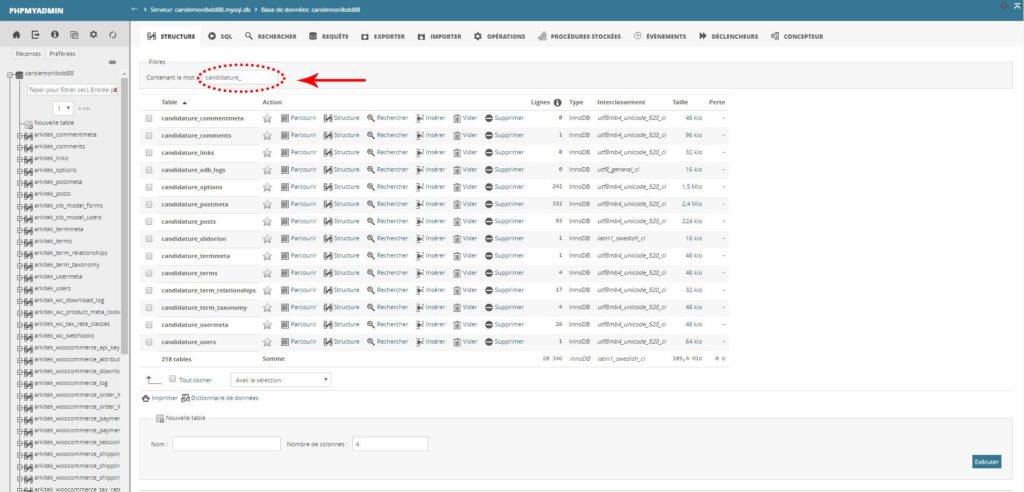This screenshot has height=492, width=1024.
Task: Open the Exporter tab
Action: pyautogui.click(x=382, y=36)
